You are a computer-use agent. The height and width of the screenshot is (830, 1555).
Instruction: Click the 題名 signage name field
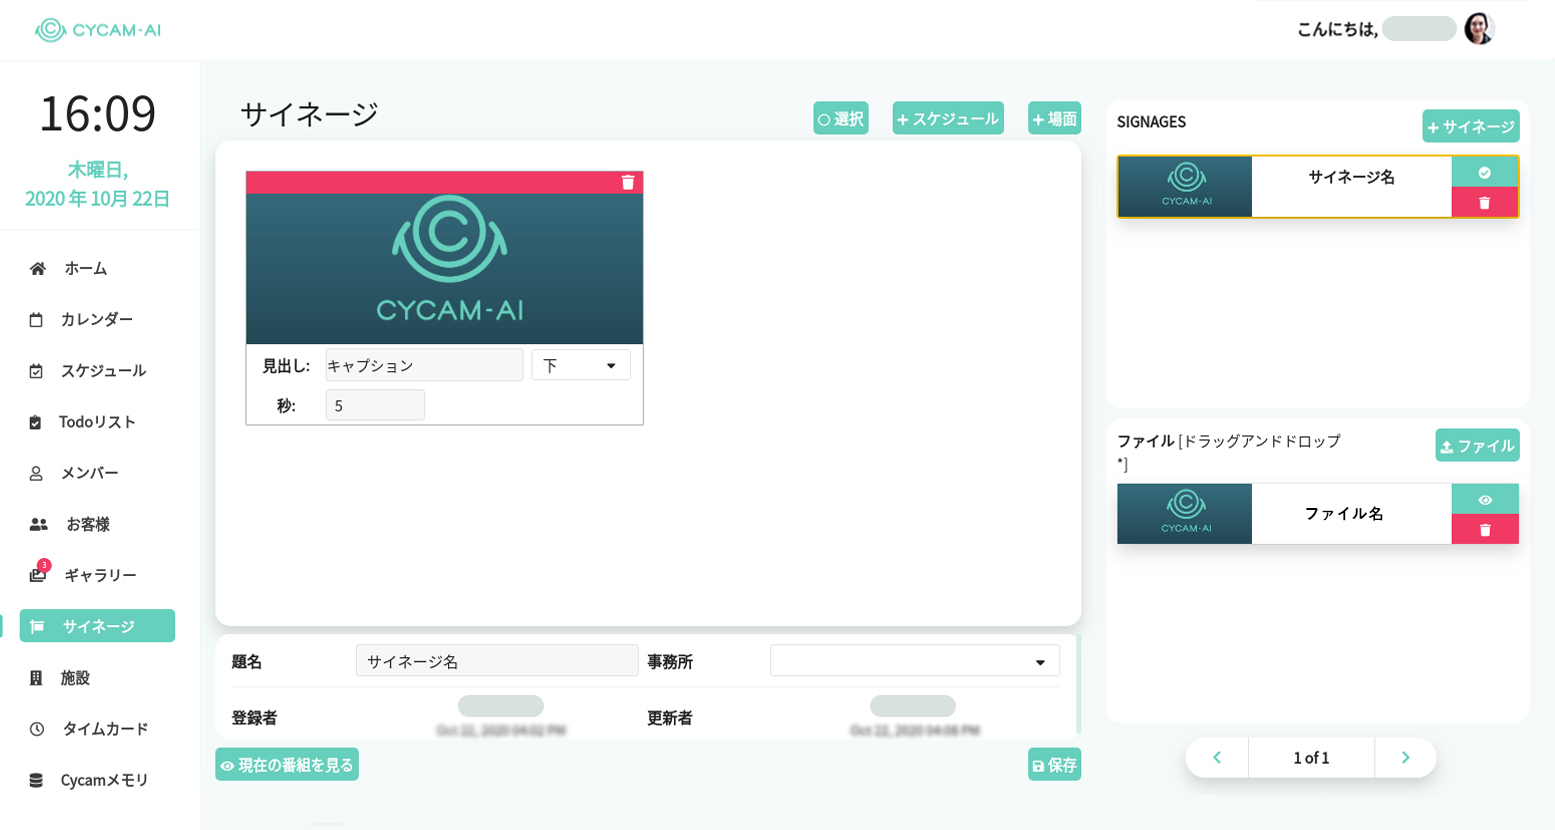click(497, 661)
